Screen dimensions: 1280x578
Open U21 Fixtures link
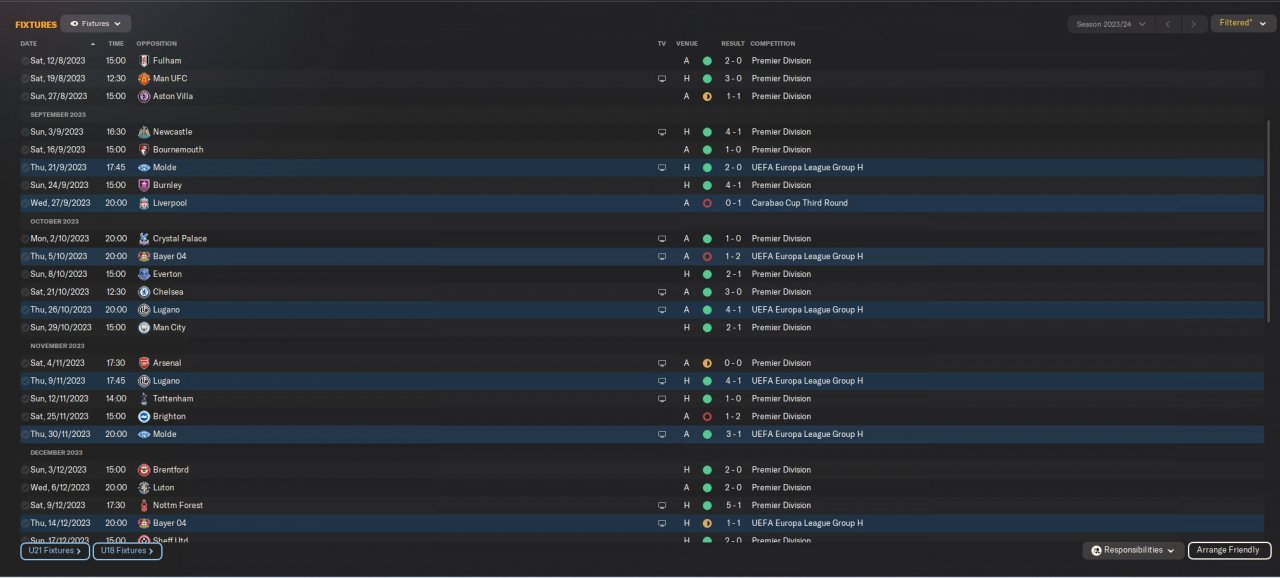[x=55, y=551]
